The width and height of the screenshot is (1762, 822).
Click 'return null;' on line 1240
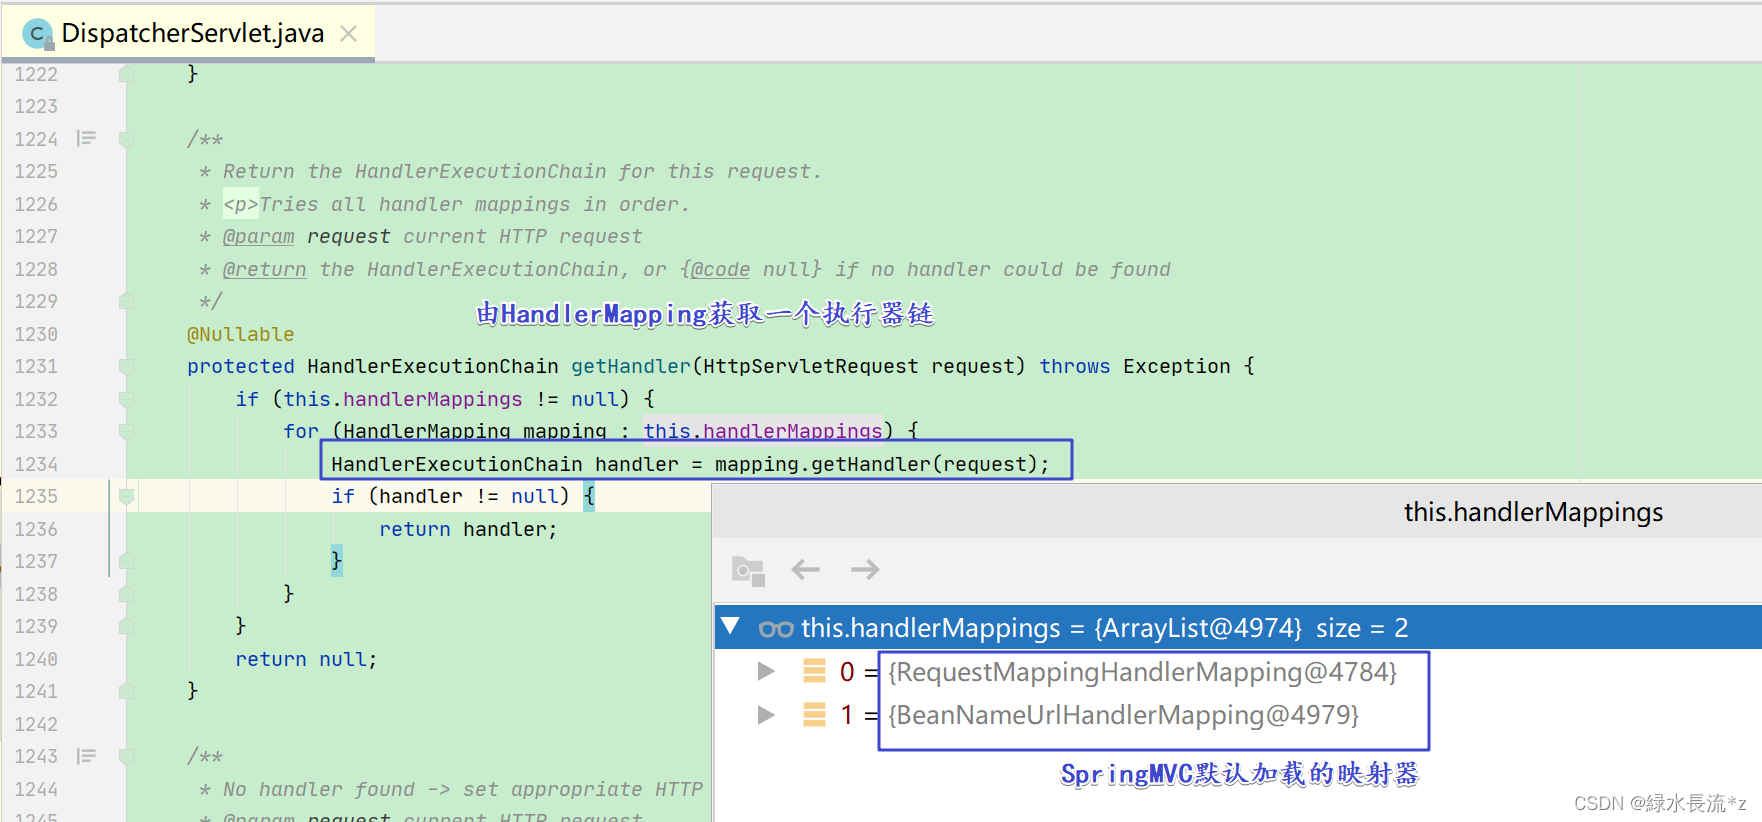click(306, 659)
